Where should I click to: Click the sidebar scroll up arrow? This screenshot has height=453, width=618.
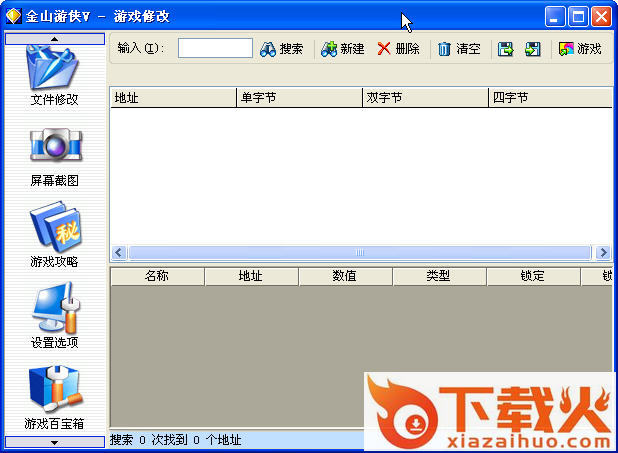pyautogui.click(x=54, y=39)
